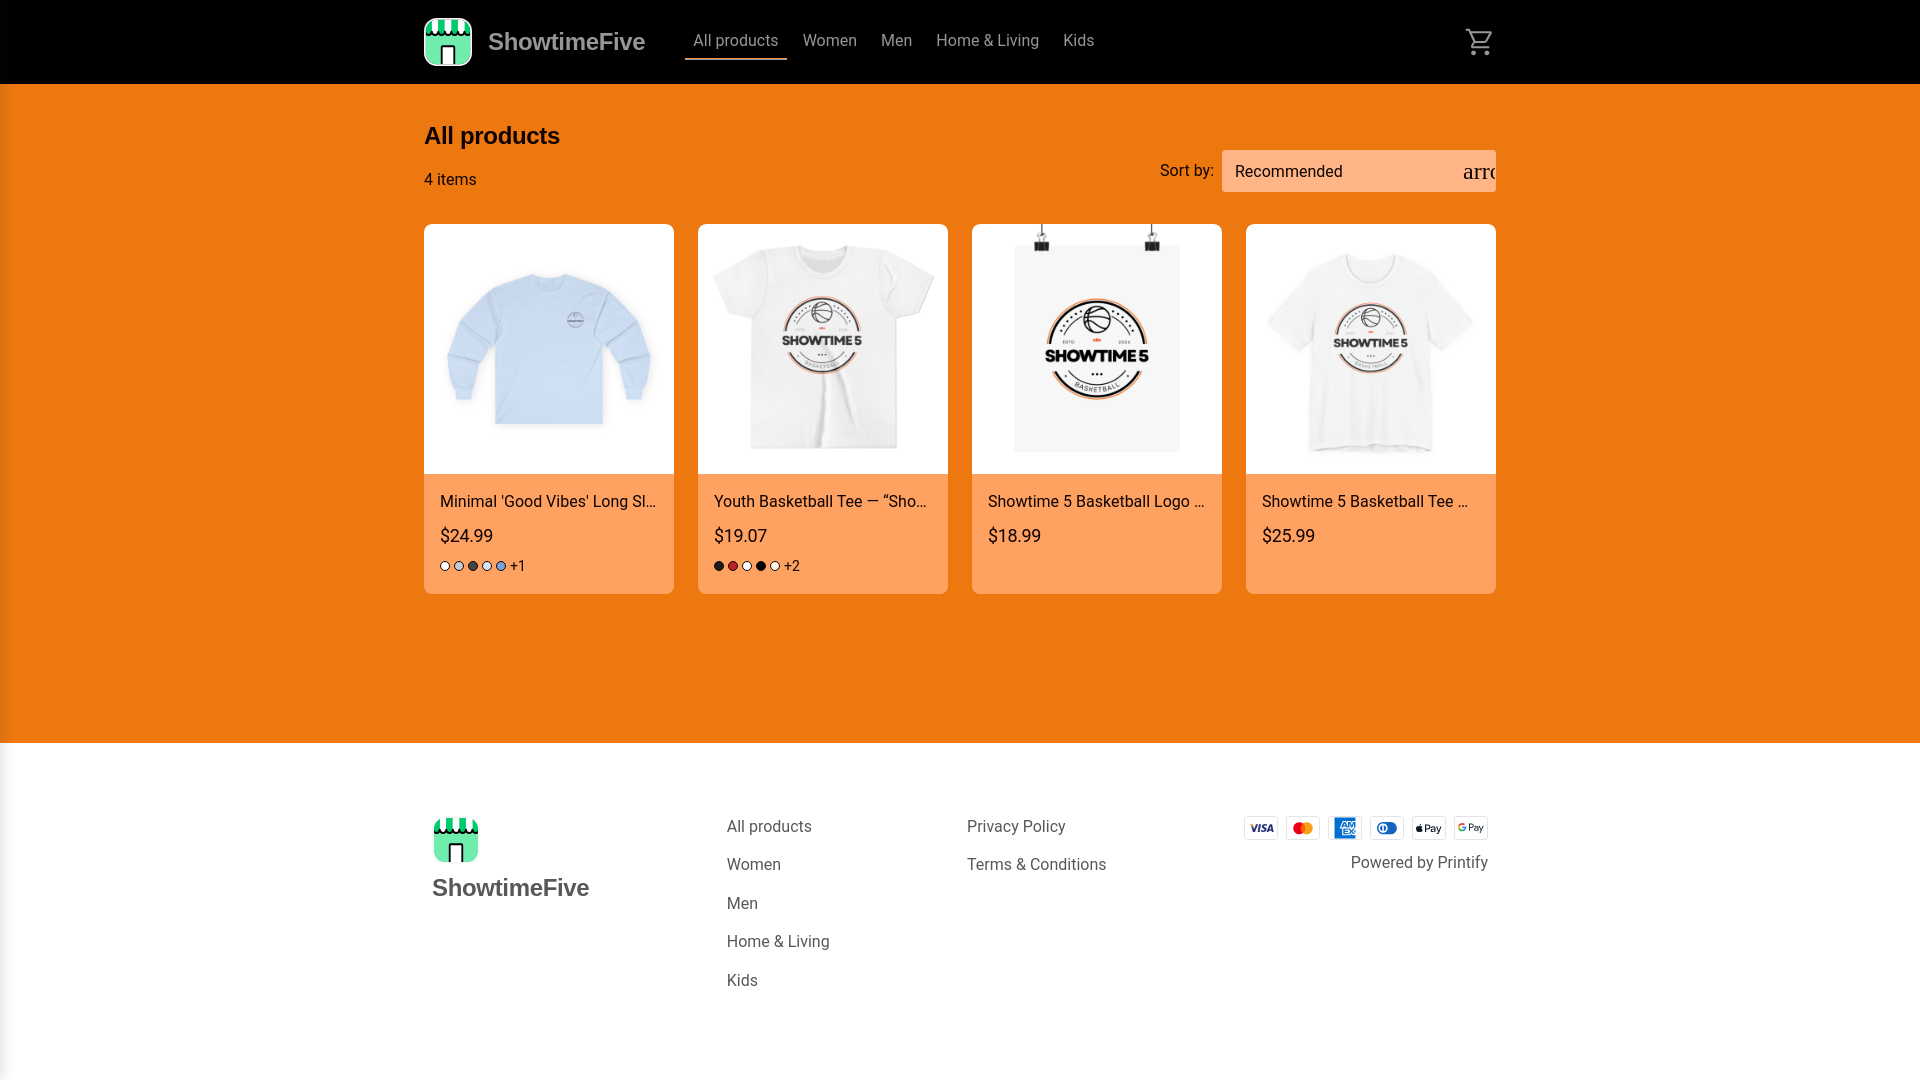Open the $25.99 Basketball Tee product image
This screenshot has width=1920, height=1080.
pos(1371,349)
